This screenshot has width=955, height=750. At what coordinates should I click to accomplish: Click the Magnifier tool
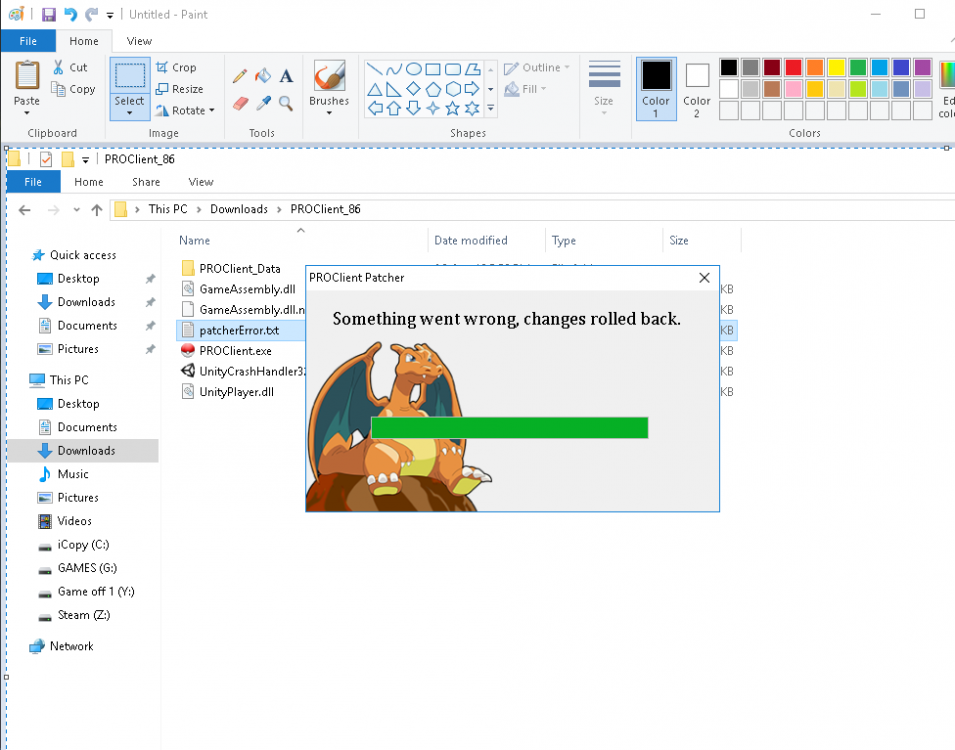coord(286,103)
